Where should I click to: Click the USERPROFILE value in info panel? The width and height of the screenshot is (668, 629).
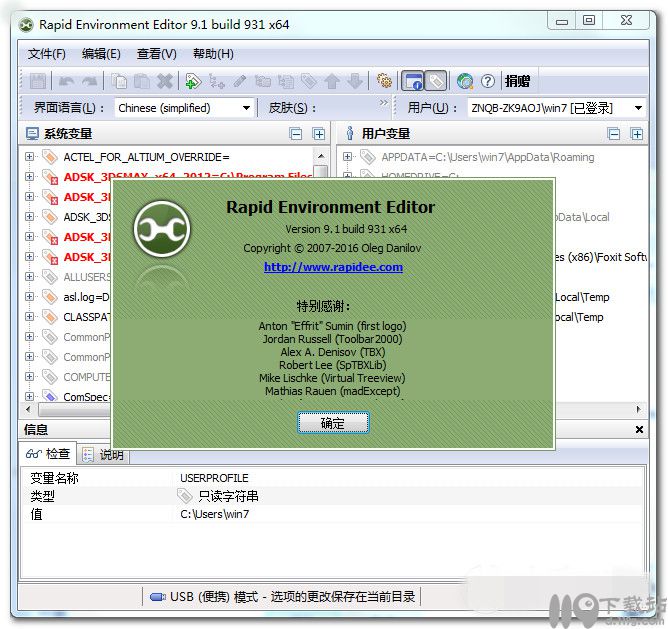point(214,478)
